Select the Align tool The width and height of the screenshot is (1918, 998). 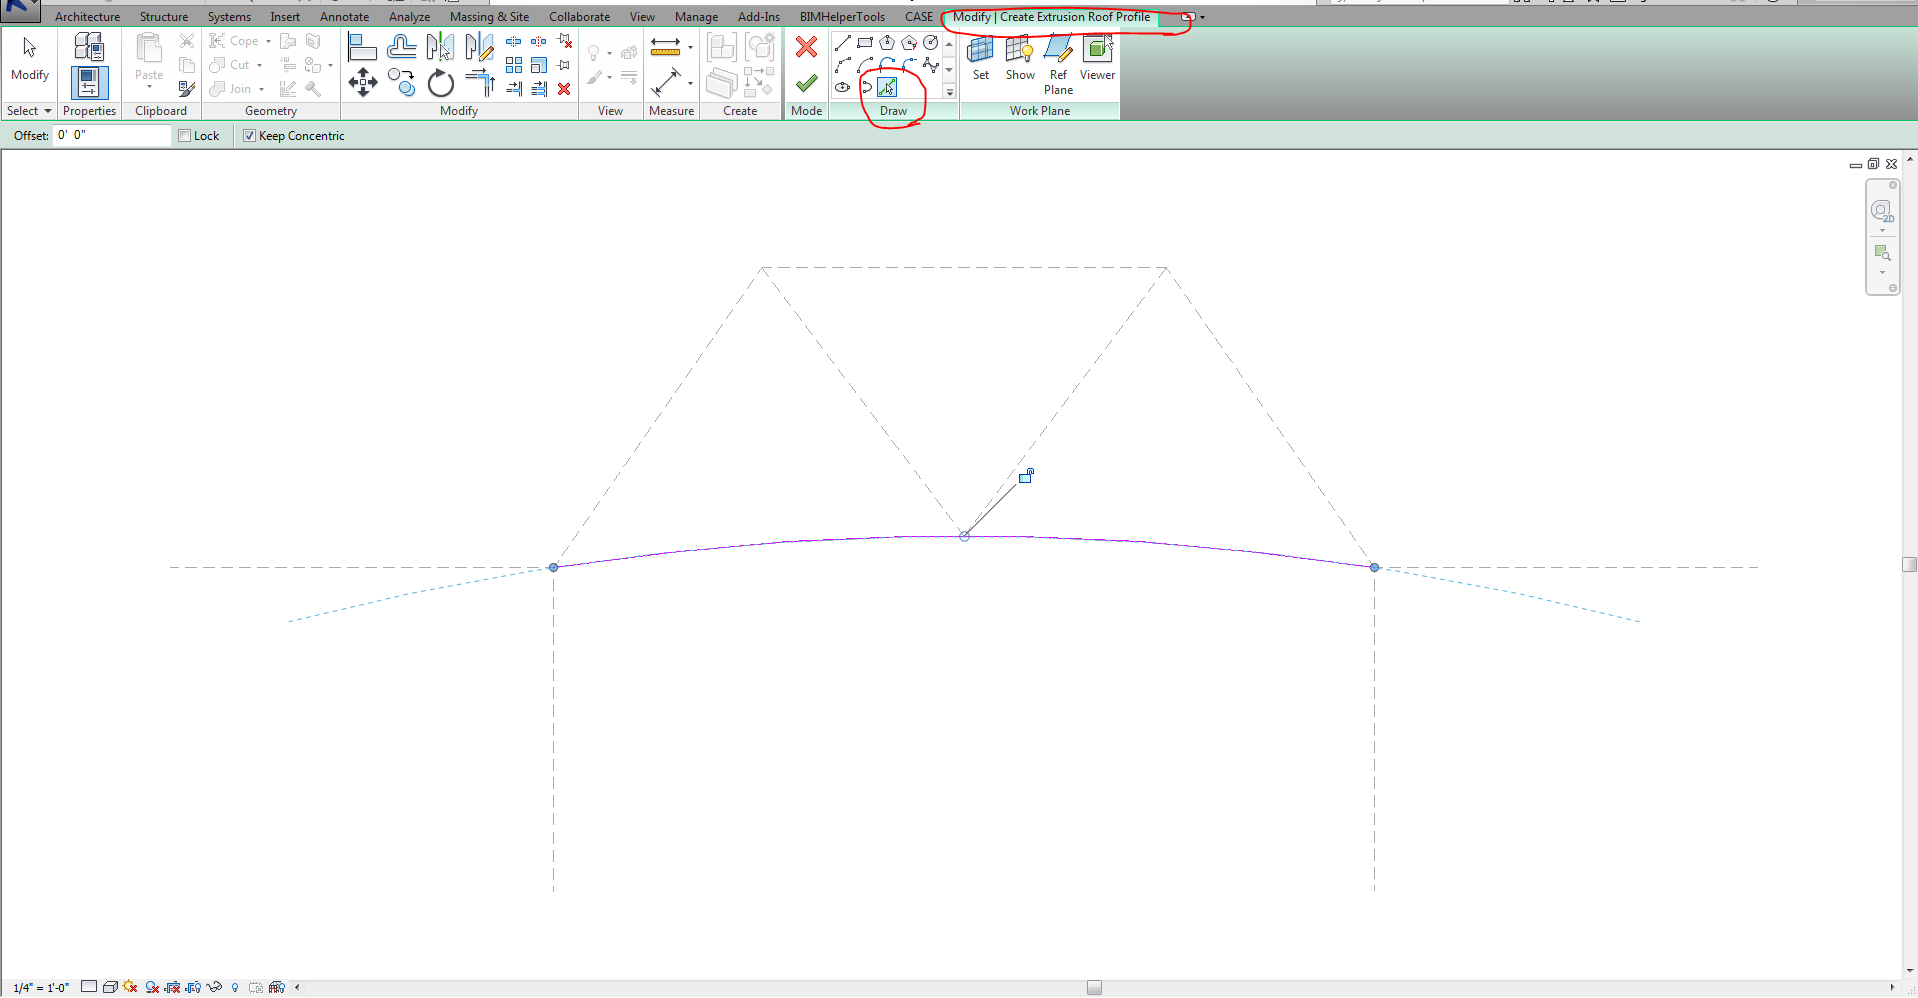click(362, 46)
